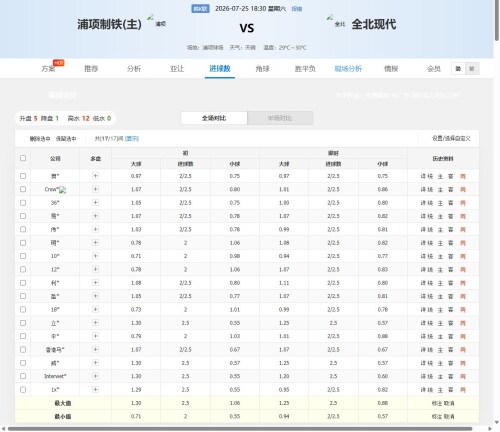Switch to the 半场对比 comparison view
Screen dimensions: 500x432
[280, 118]
